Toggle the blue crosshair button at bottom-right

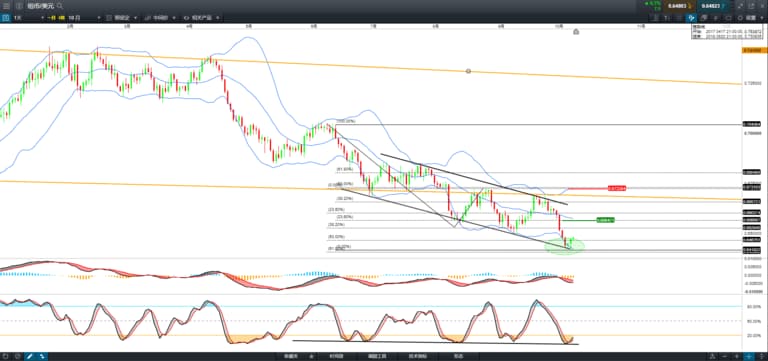749,356
